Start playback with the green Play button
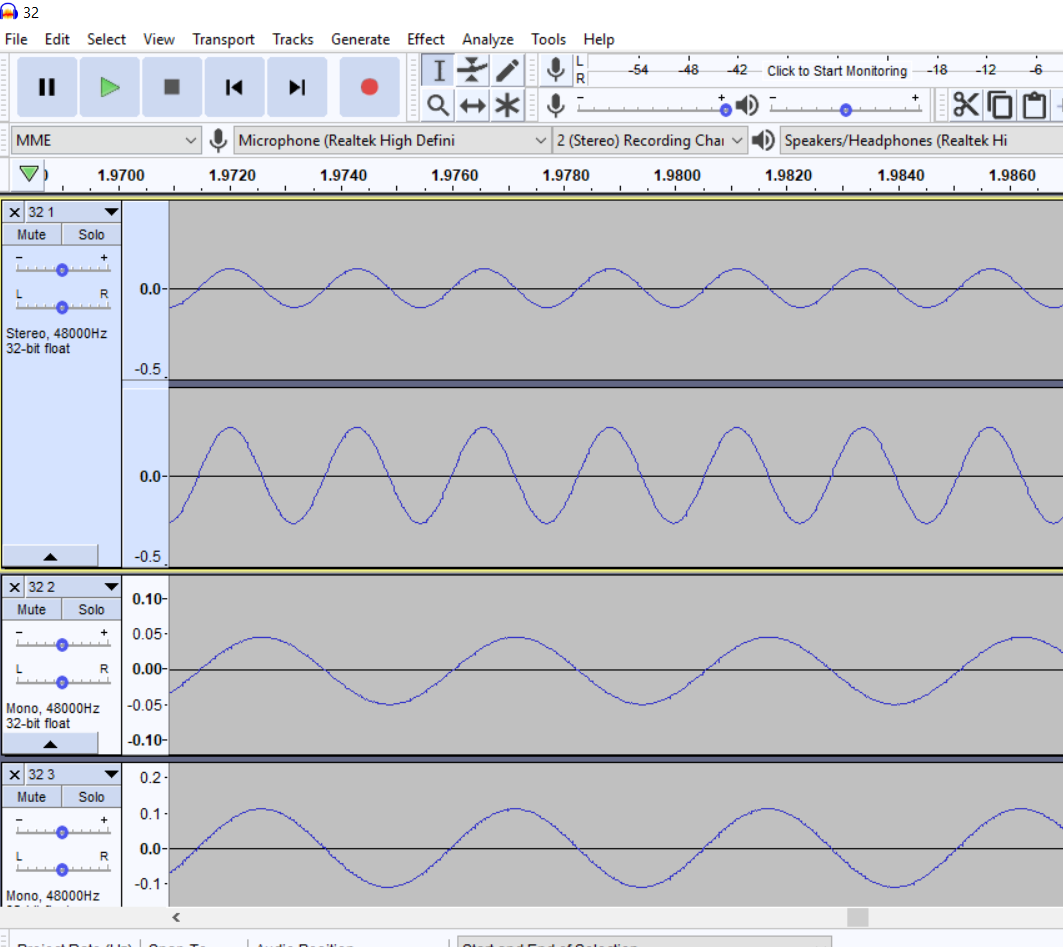The width and height of the screenshot is (1063, 947). click(109, 87)
